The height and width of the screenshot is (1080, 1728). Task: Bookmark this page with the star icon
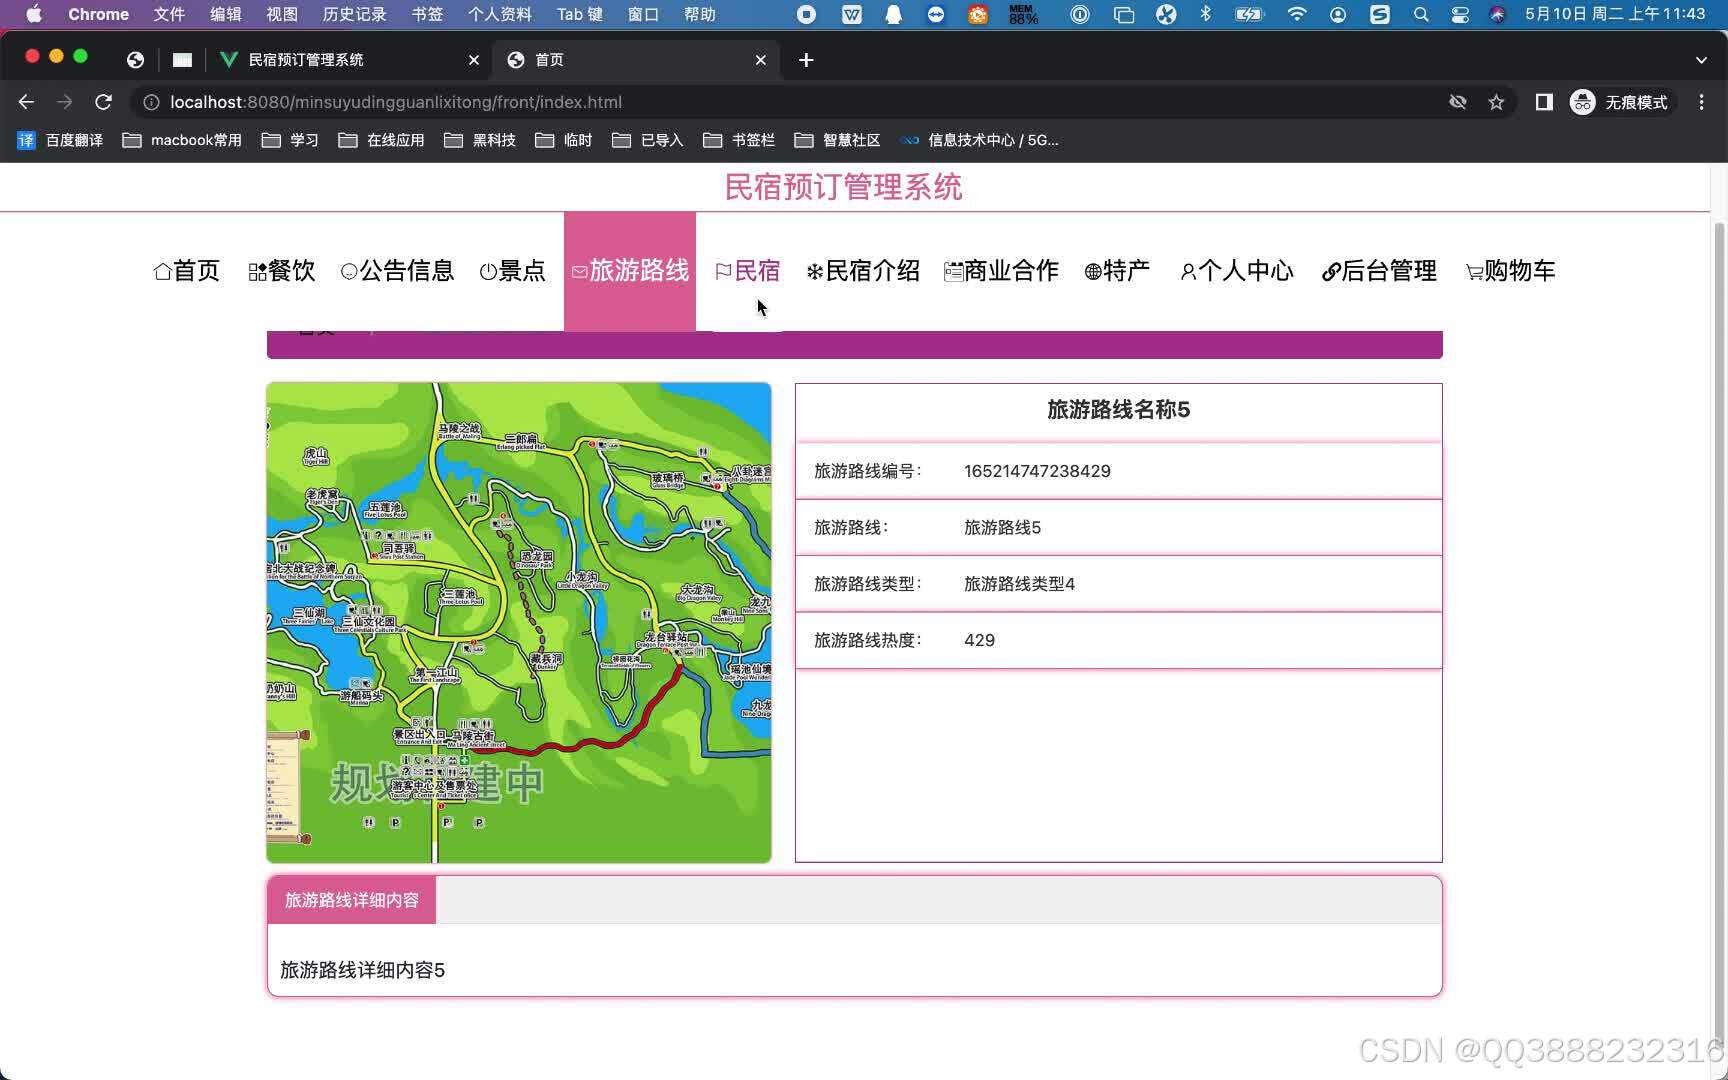coord(1496,102)
